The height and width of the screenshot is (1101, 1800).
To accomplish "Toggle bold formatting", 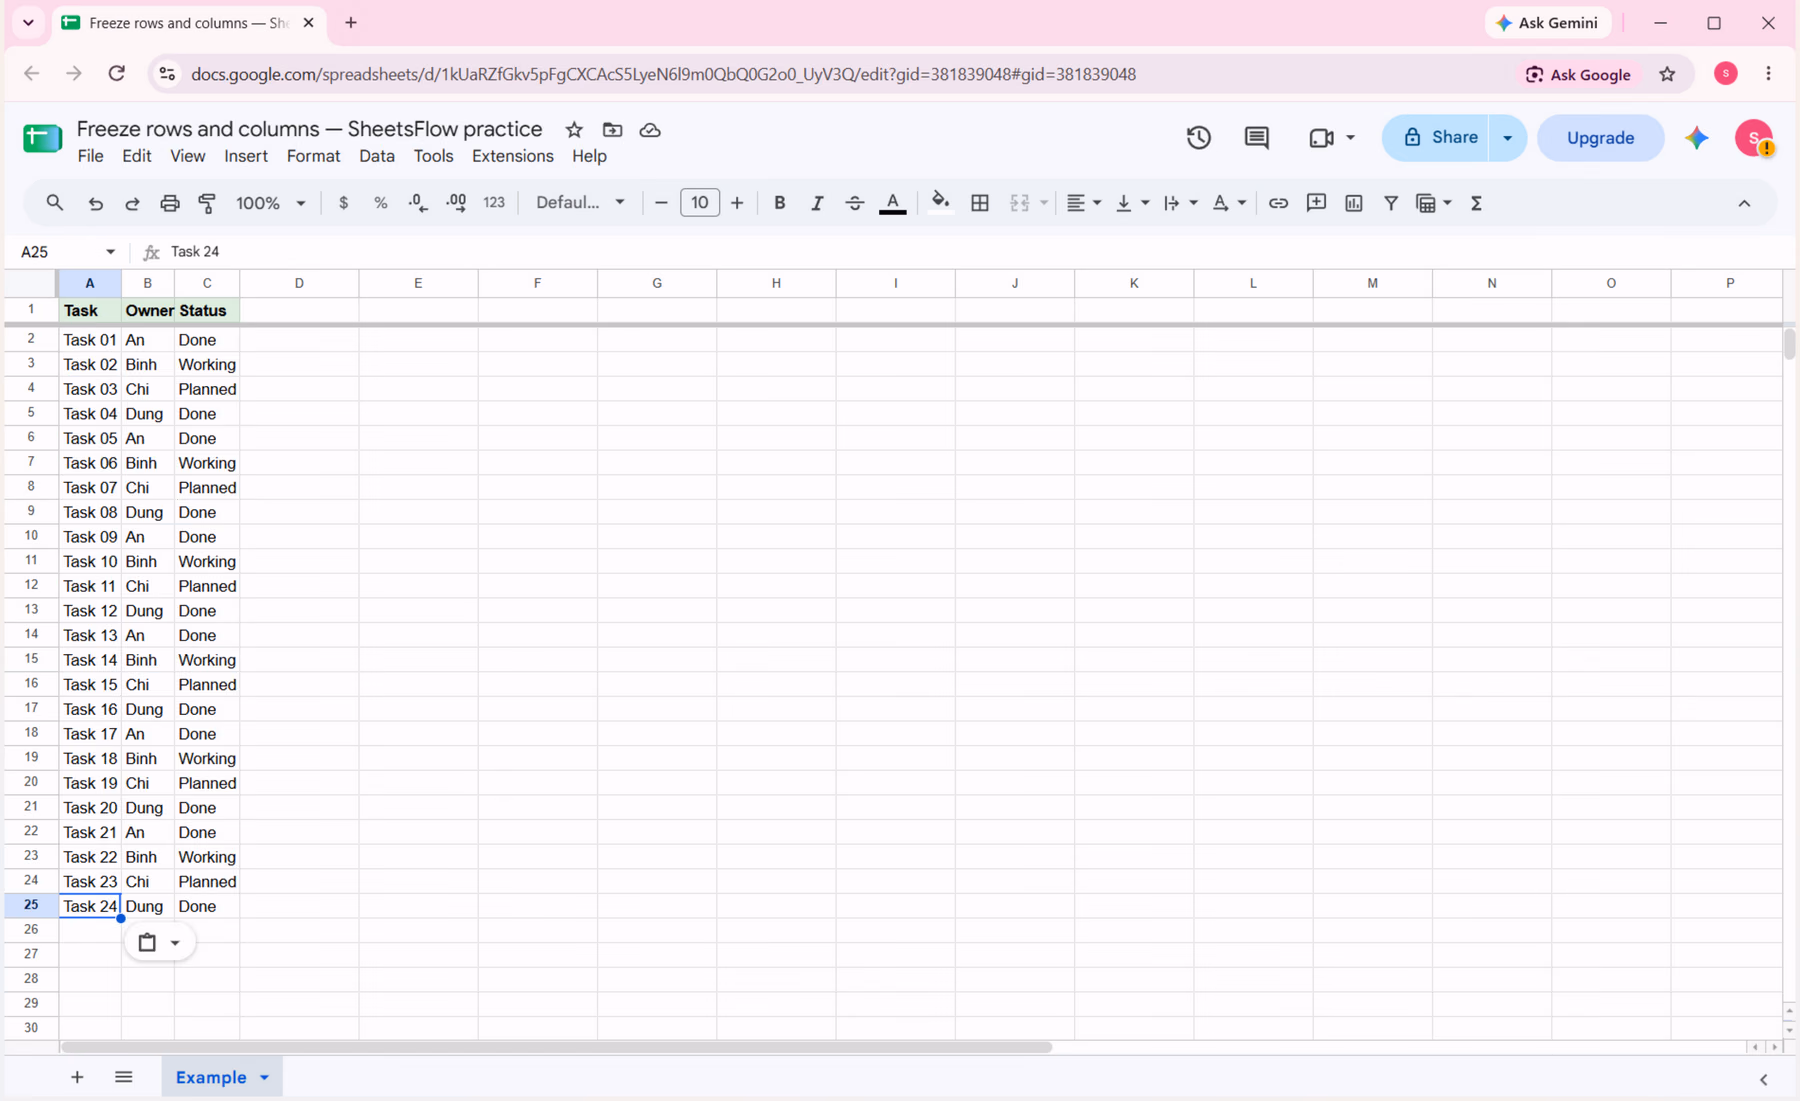I will click(779, 203).
